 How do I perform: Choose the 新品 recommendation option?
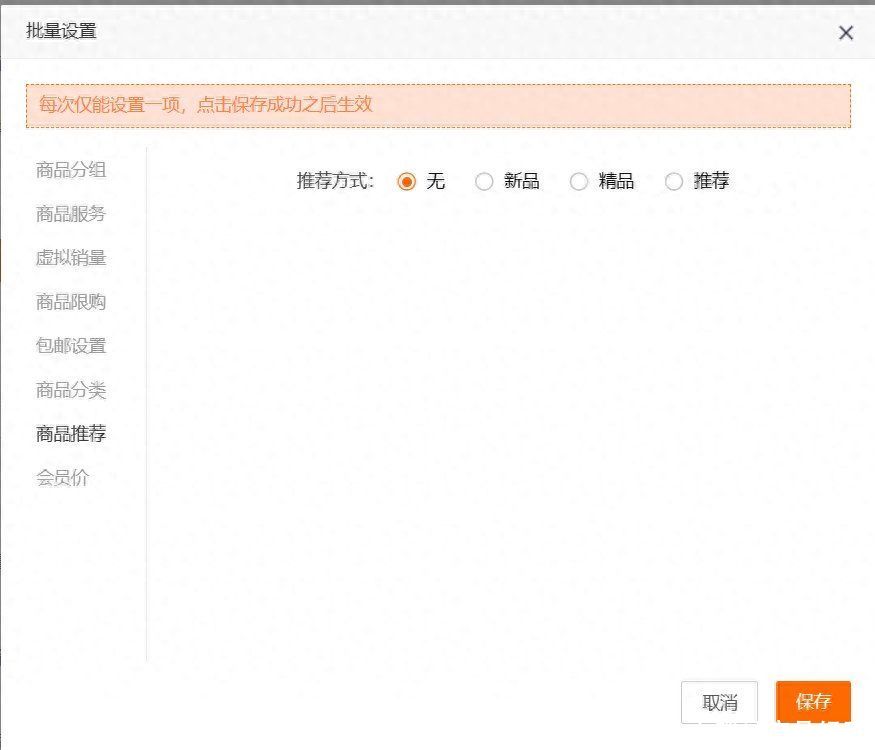[484, 182]
